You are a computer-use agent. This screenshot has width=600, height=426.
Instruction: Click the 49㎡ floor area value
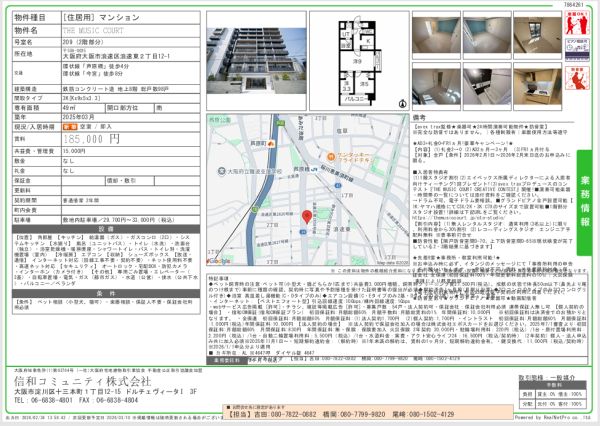[70, 108]
